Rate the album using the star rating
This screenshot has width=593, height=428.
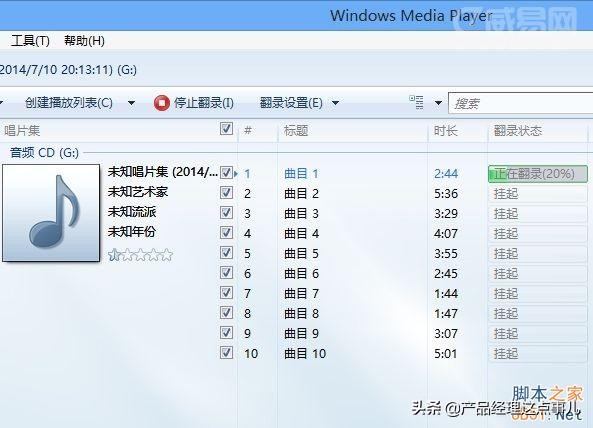[x=140, y=255]
